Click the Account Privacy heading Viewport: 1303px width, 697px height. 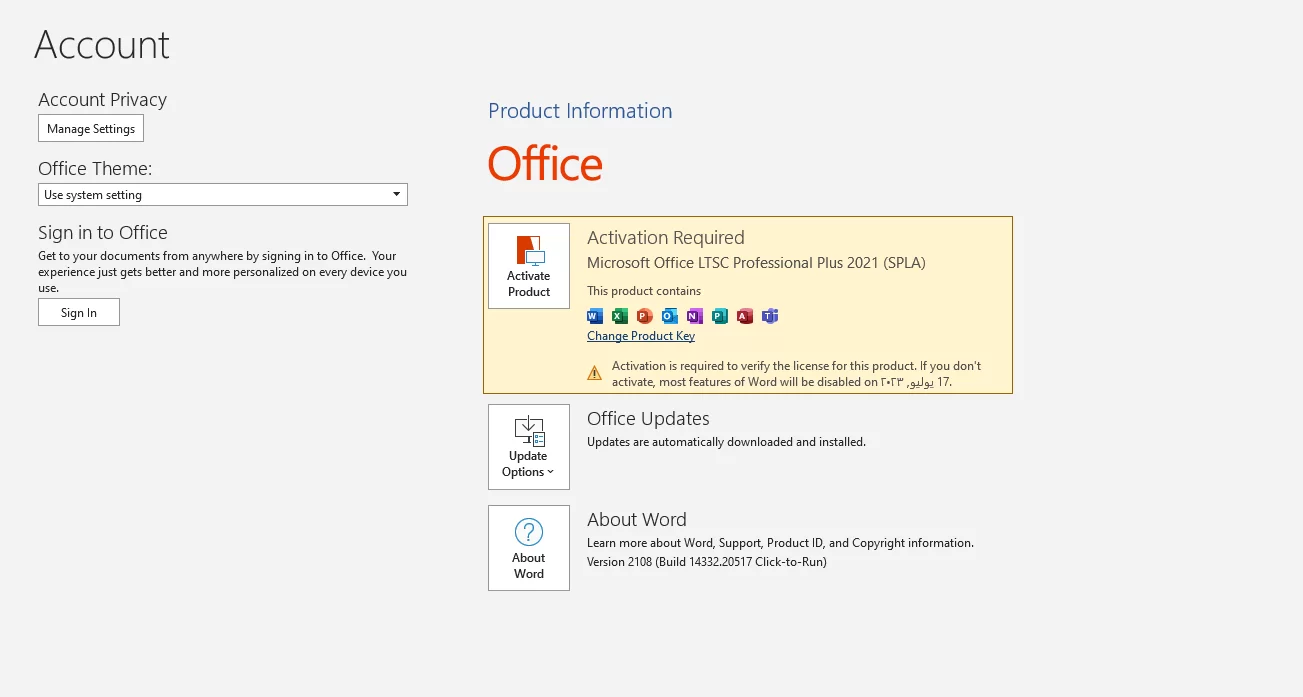[x=102, y=100]
